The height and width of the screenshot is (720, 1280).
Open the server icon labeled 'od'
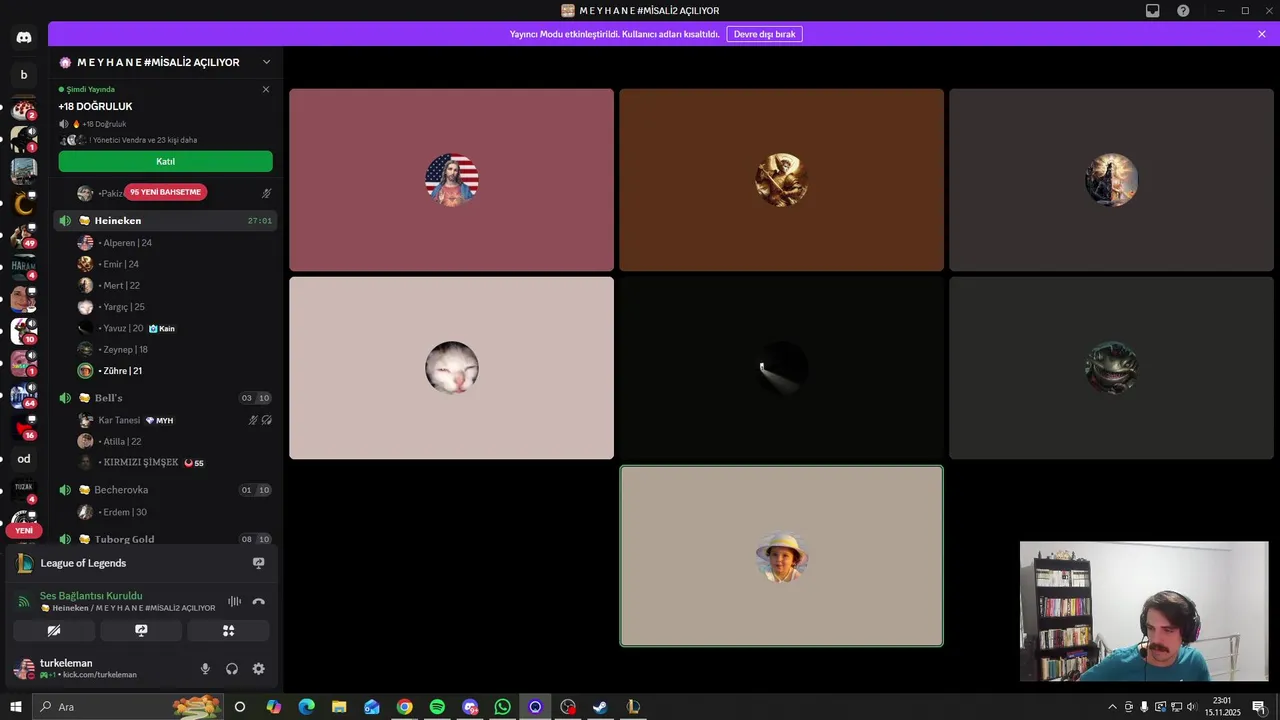pos(24,459)
